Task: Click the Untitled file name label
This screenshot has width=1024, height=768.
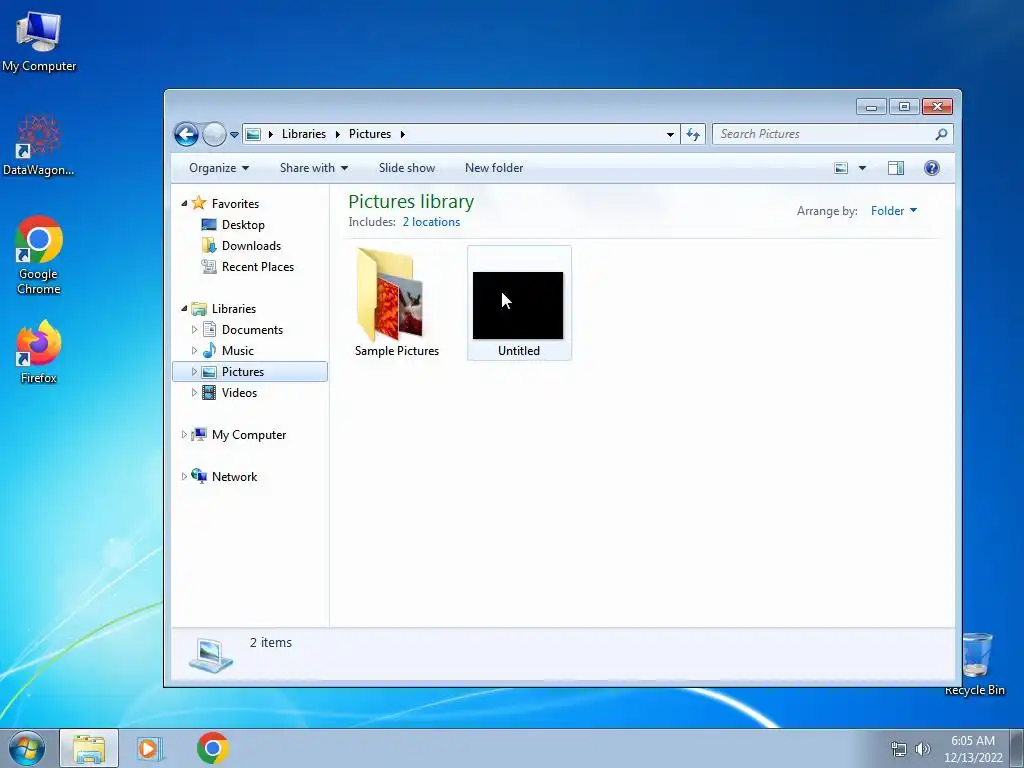Action: click(x=519, y=351)
